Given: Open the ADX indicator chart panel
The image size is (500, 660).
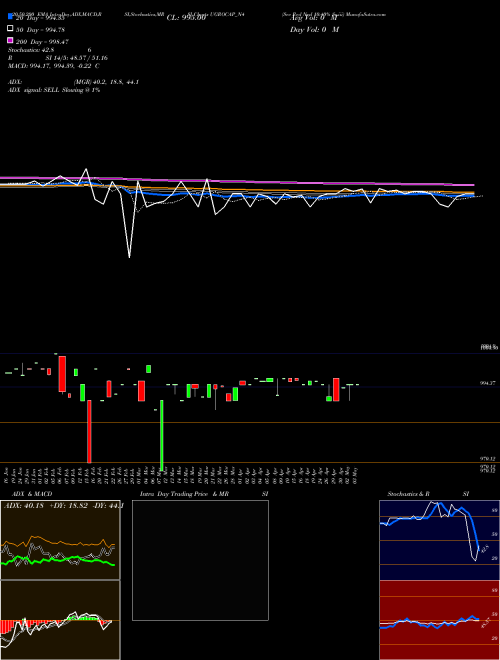Looking at the screenshot, I should 60,540.
